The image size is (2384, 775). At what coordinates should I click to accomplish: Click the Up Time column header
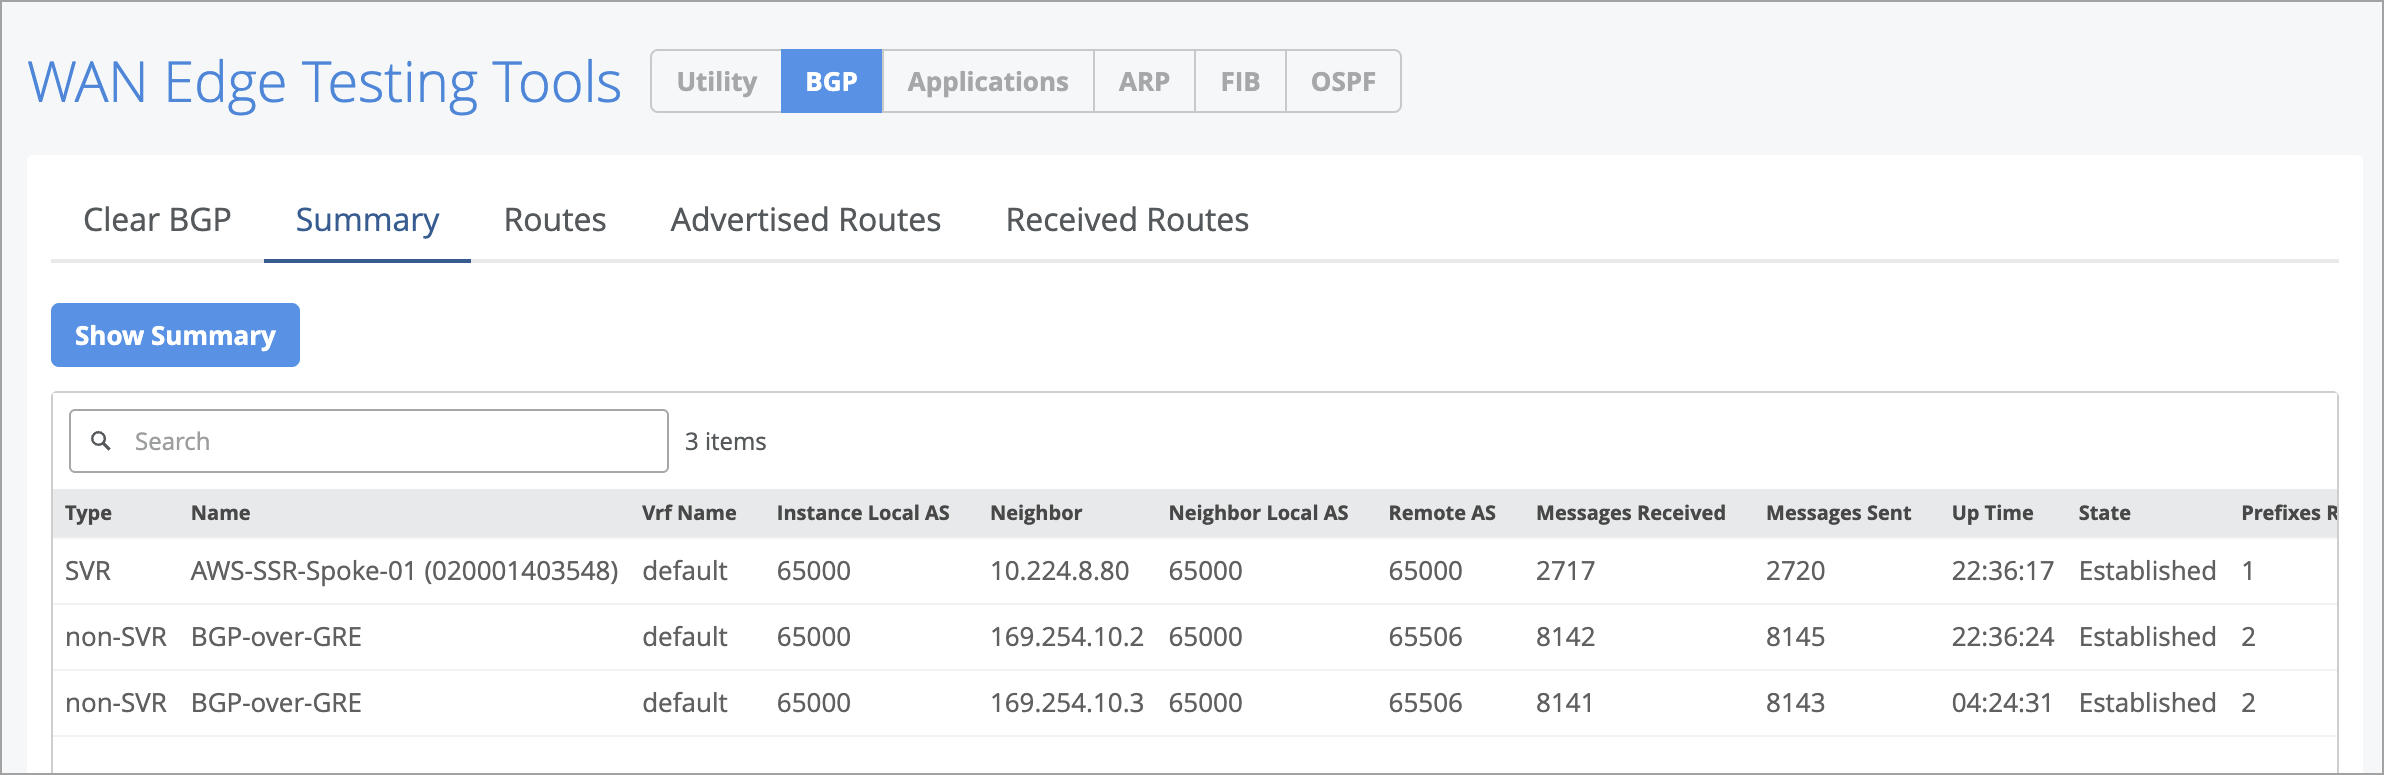(x=1992, y=513)
